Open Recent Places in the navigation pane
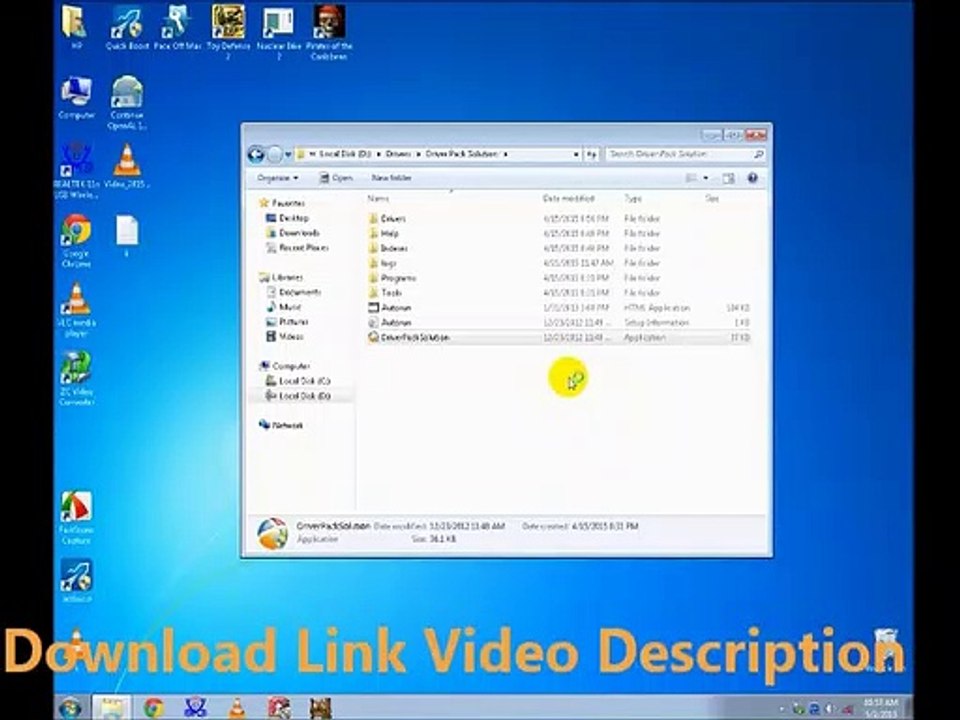This screenshot has width=960, height=720. pyautogui.click(x=303, y=247)
